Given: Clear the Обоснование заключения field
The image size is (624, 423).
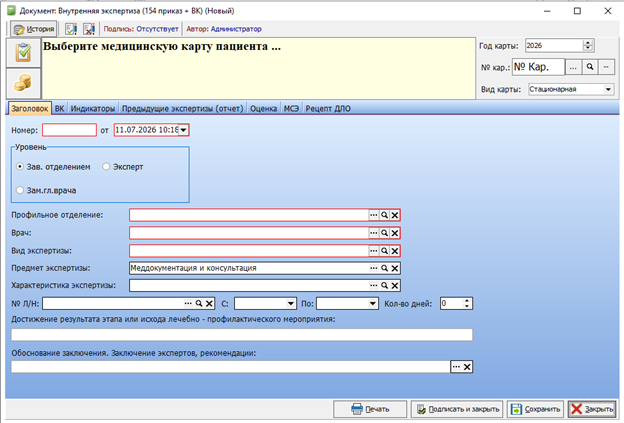Looking at the screenshot, I should click(467, 367).
